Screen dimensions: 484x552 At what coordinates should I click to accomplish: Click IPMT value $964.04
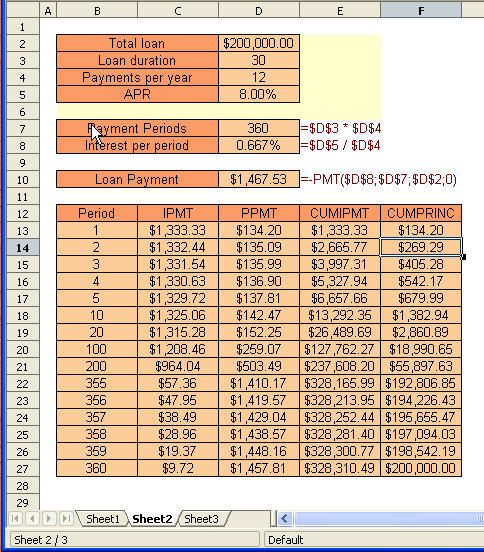click(178, 366)
